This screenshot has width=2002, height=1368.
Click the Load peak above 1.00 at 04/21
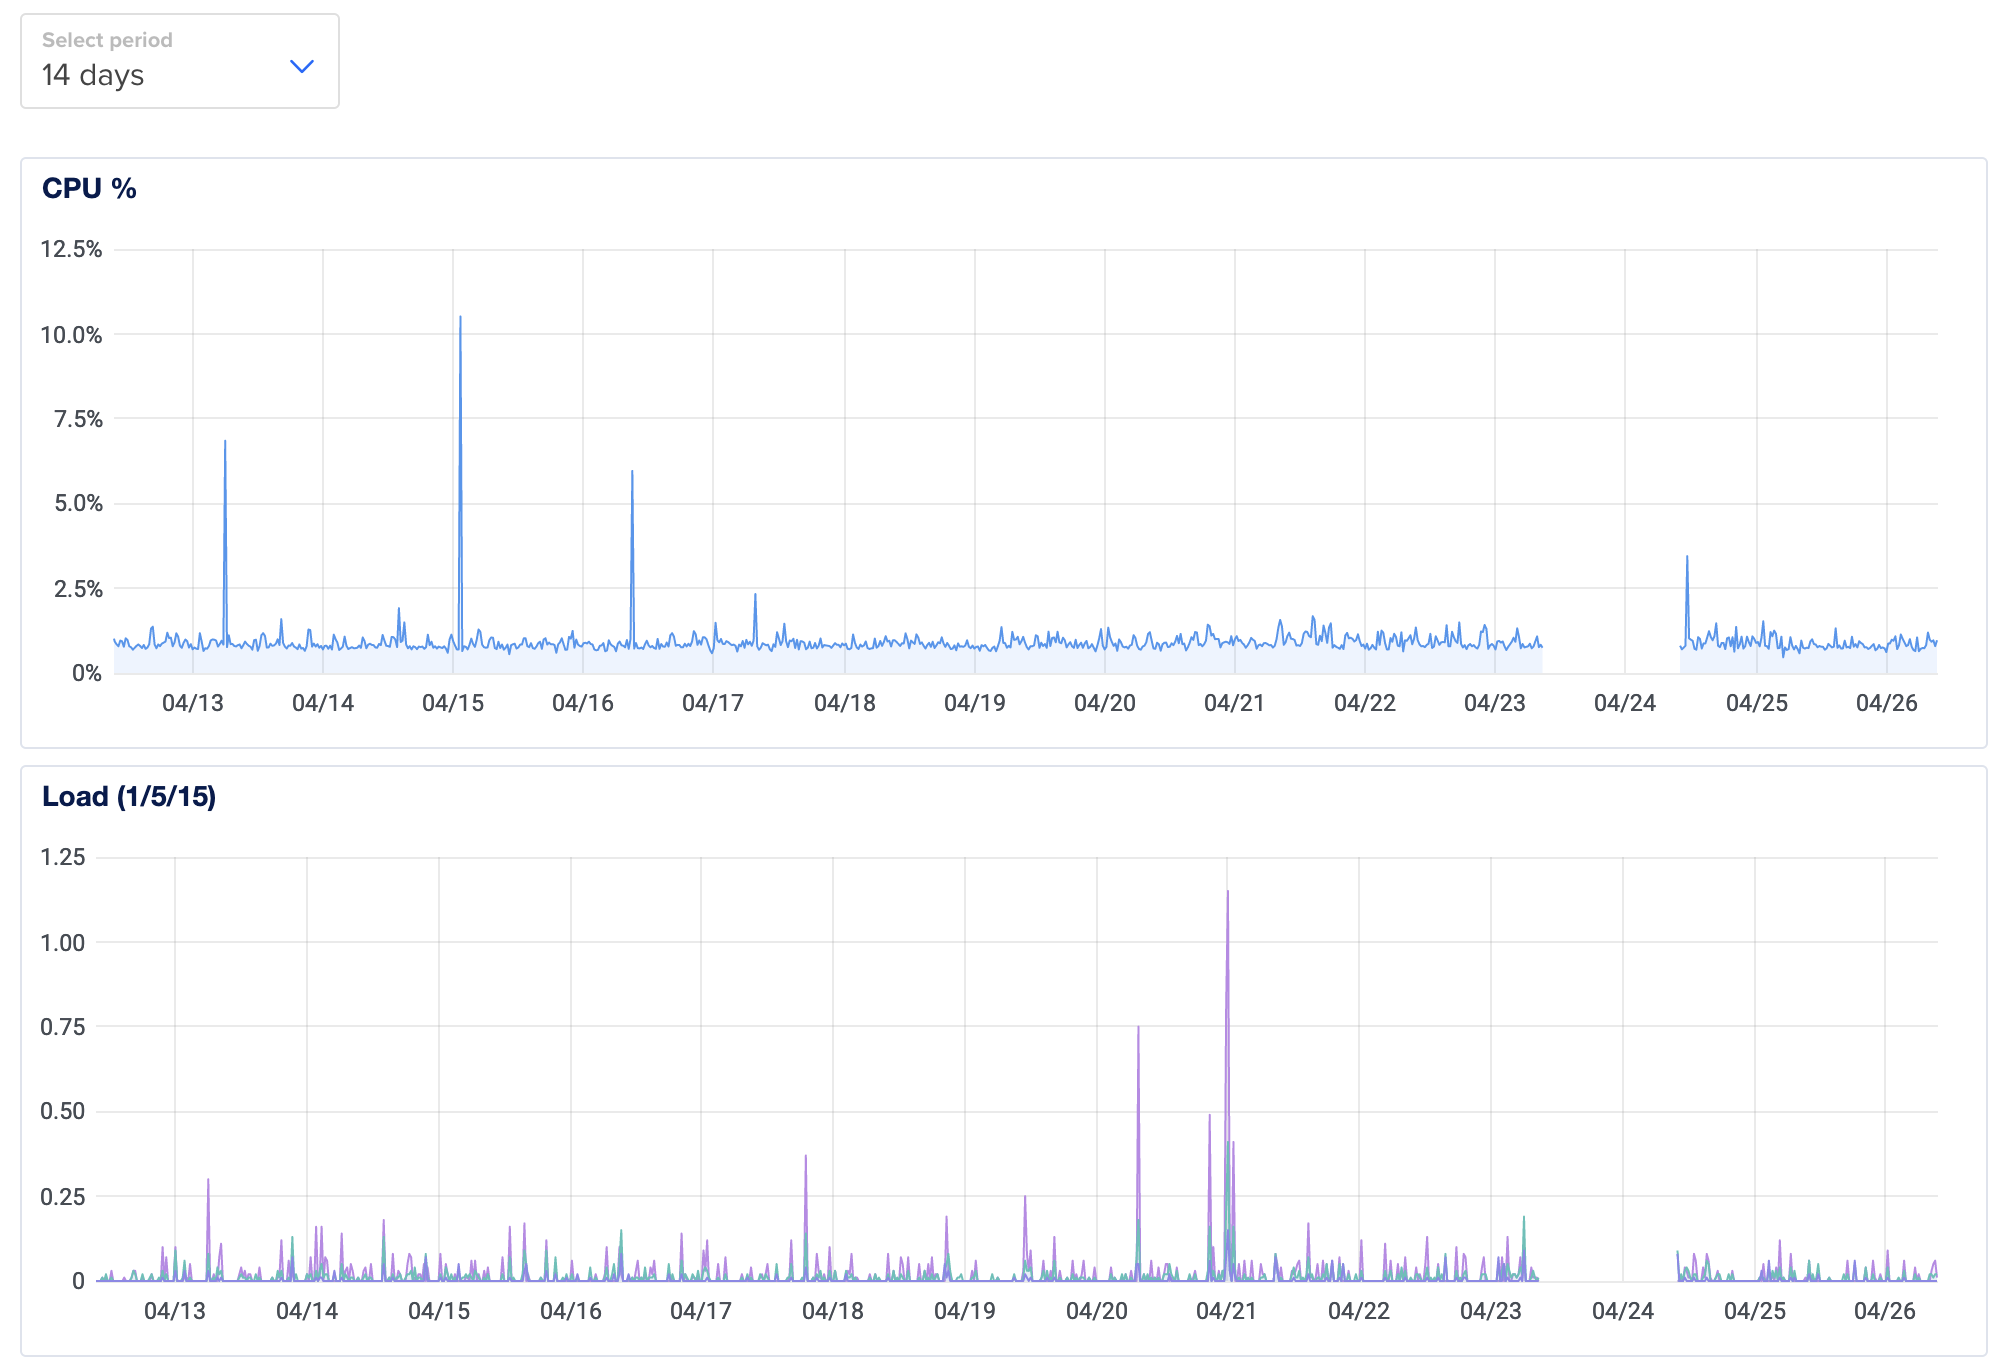[1228, 893]
